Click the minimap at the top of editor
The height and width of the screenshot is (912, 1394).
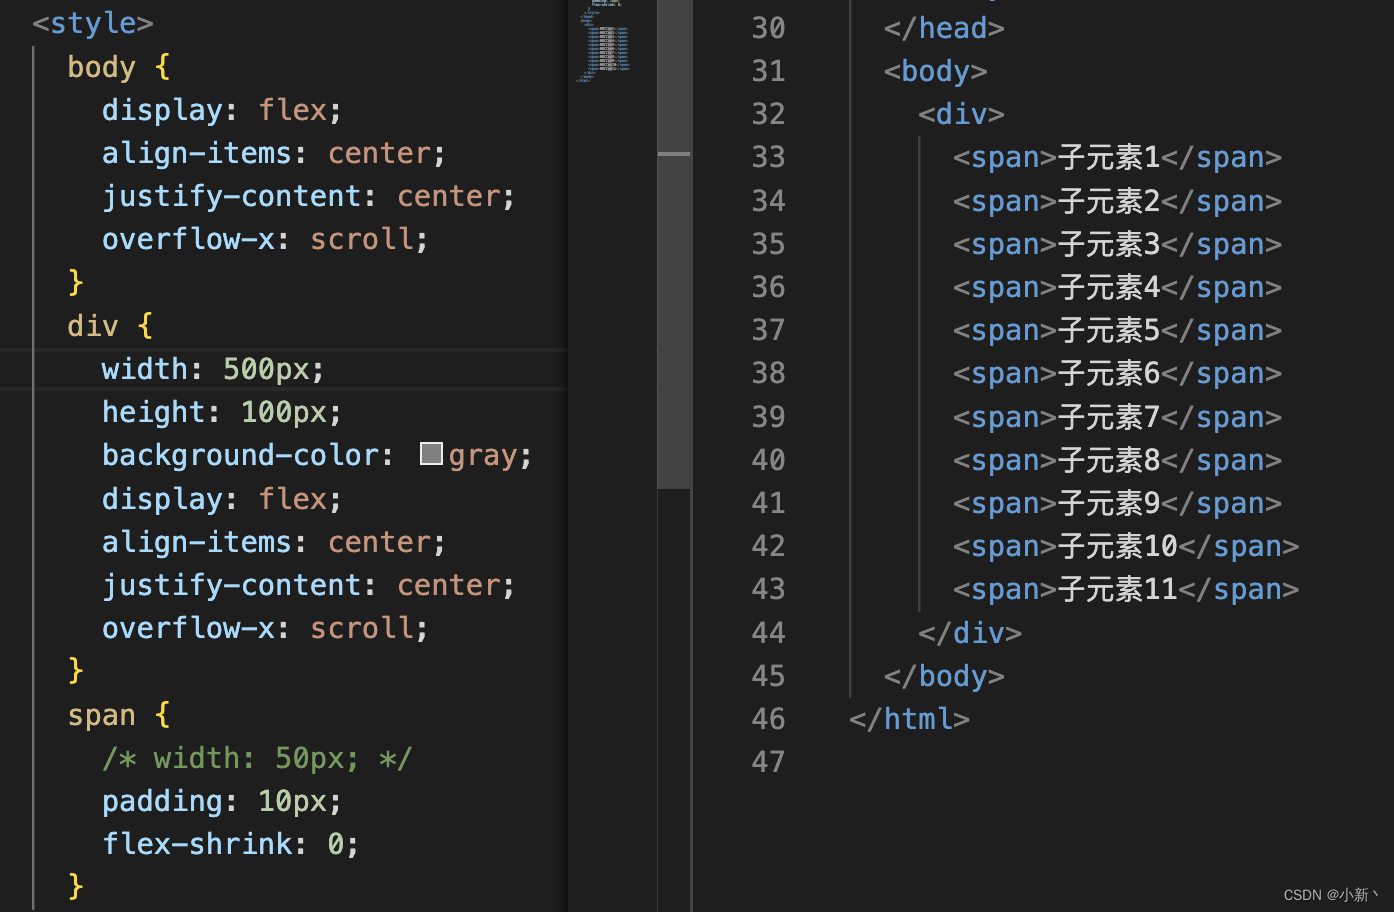pyautogui.click(x=603, y=40)
